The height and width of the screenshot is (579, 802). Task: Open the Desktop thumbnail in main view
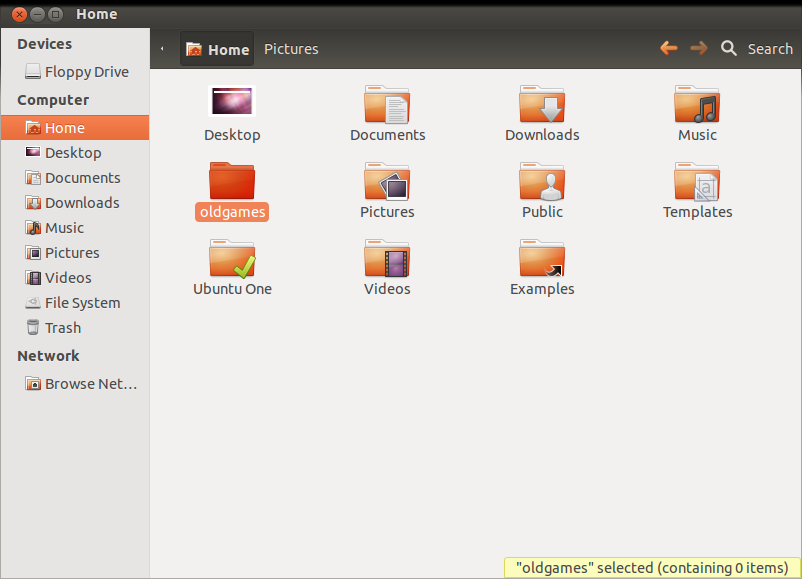pyautogui.click(x=232, y=102)
